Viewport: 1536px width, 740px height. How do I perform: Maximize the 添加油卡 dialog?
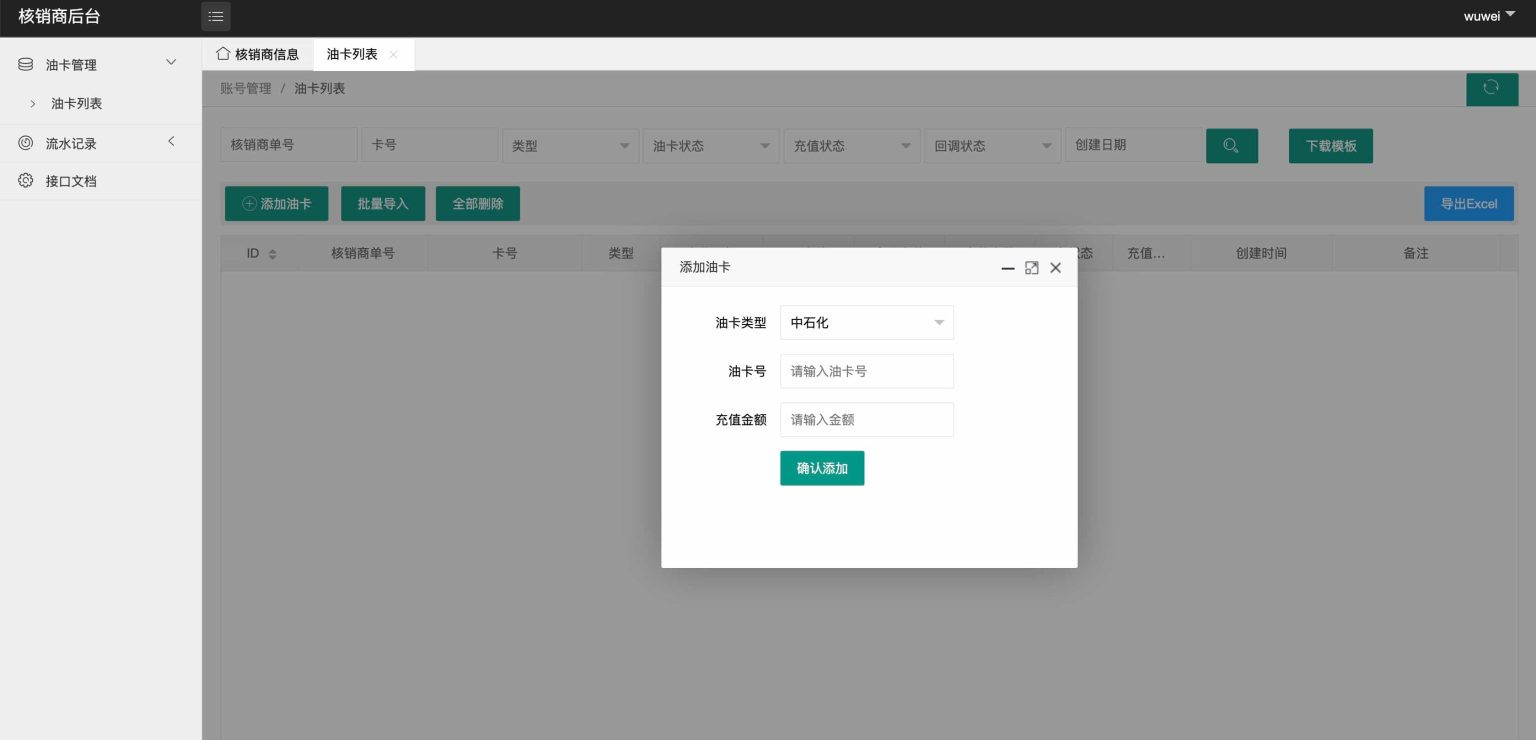click(x=1032, y=268)
